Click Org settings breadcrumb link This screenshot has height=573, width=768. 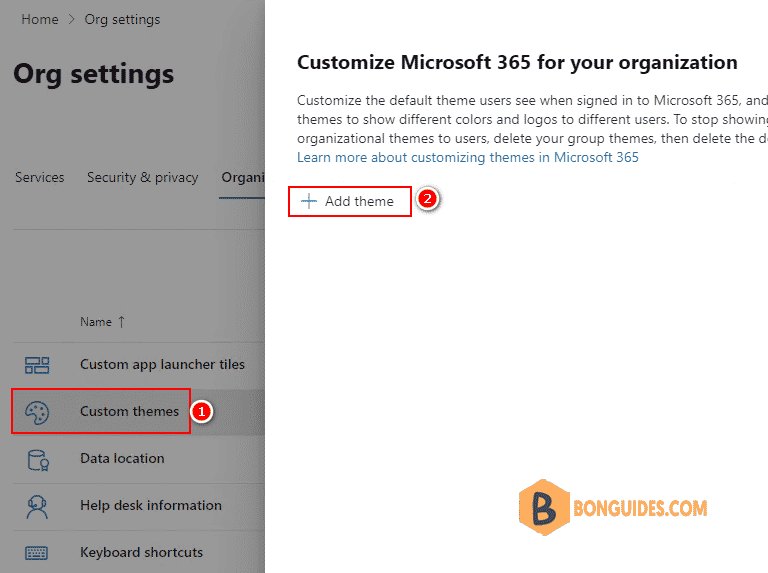click(x=122, y=20)
